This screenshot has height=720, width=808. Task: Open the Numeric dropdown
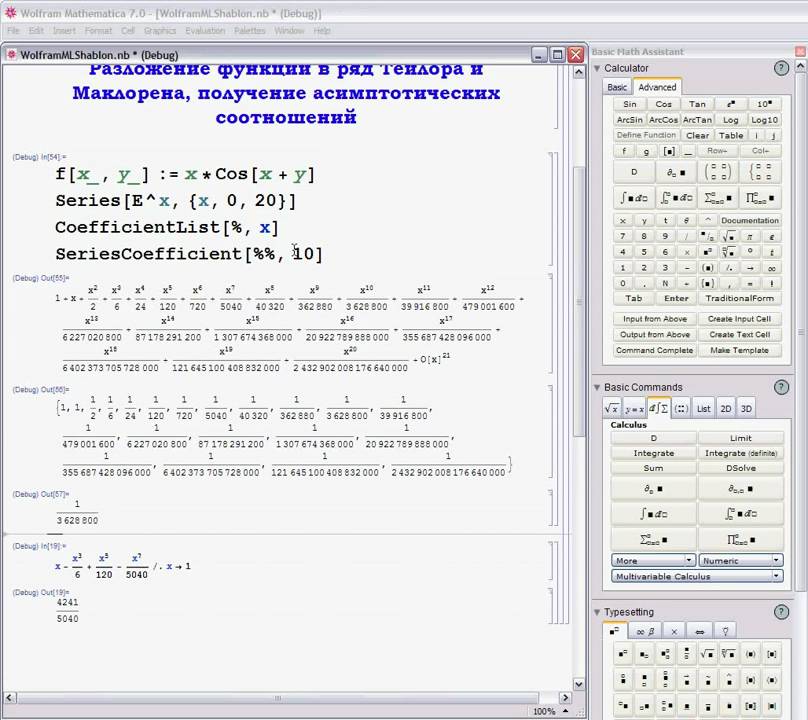click(x=740, y=560)
